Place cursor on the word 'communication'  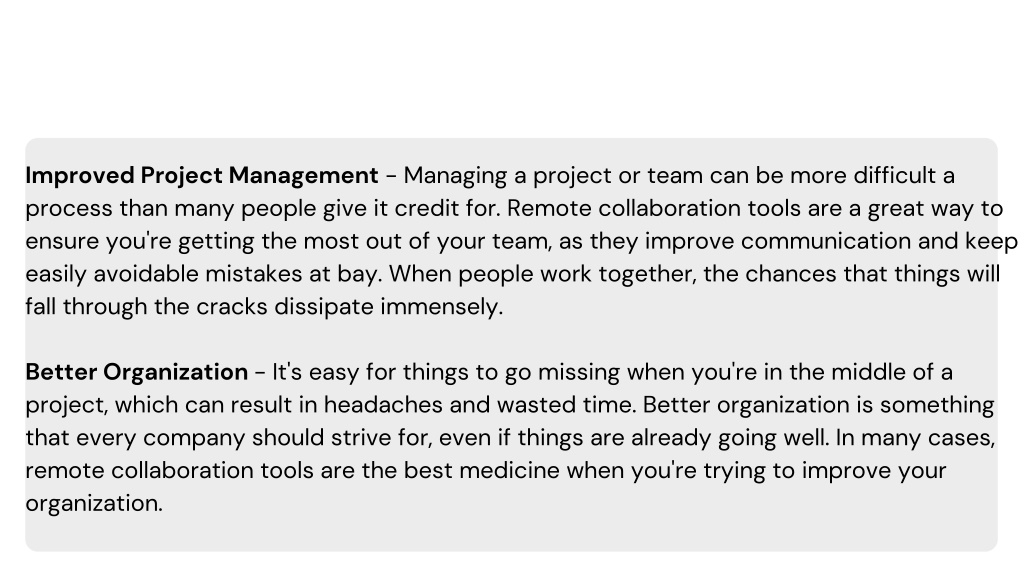click(826, 241)
